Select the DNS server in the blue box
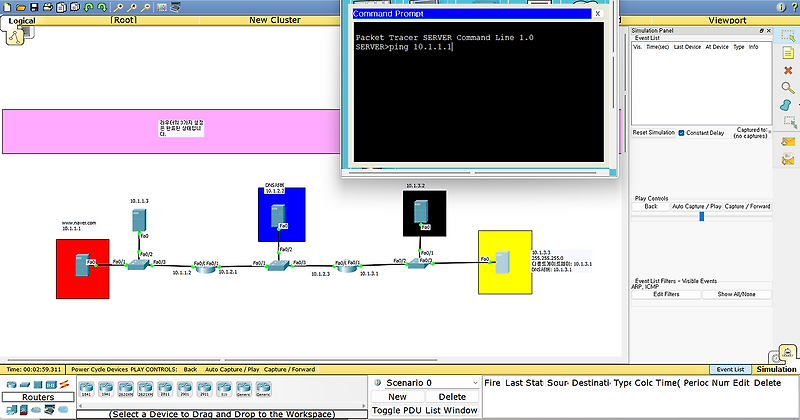This screenshot has width=800, height=420. (x=278, y=216)
